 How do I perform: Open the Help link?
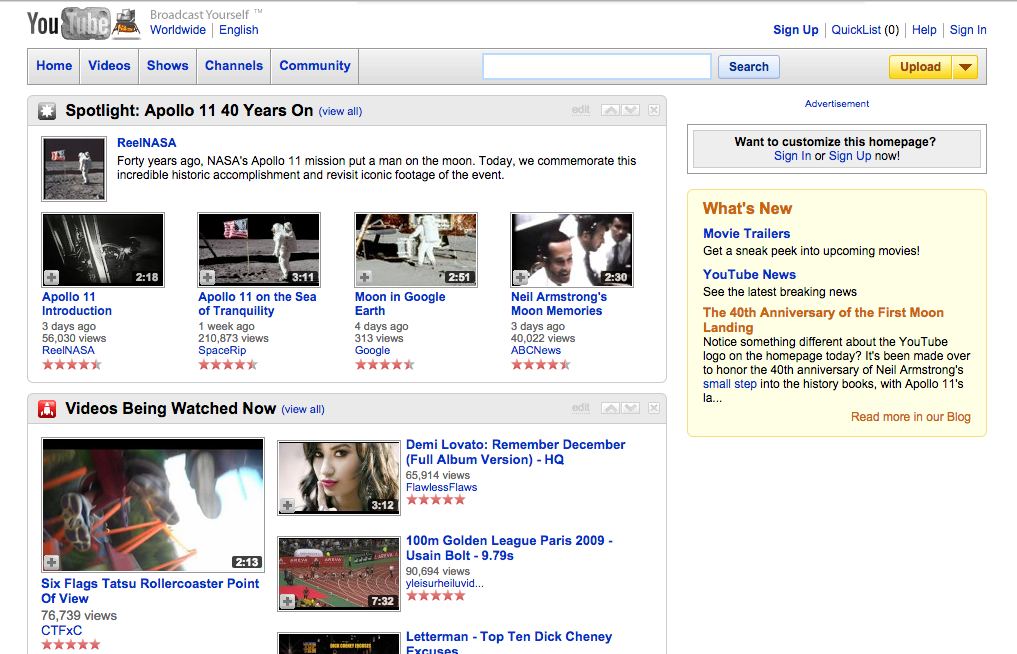coord(924,30)
